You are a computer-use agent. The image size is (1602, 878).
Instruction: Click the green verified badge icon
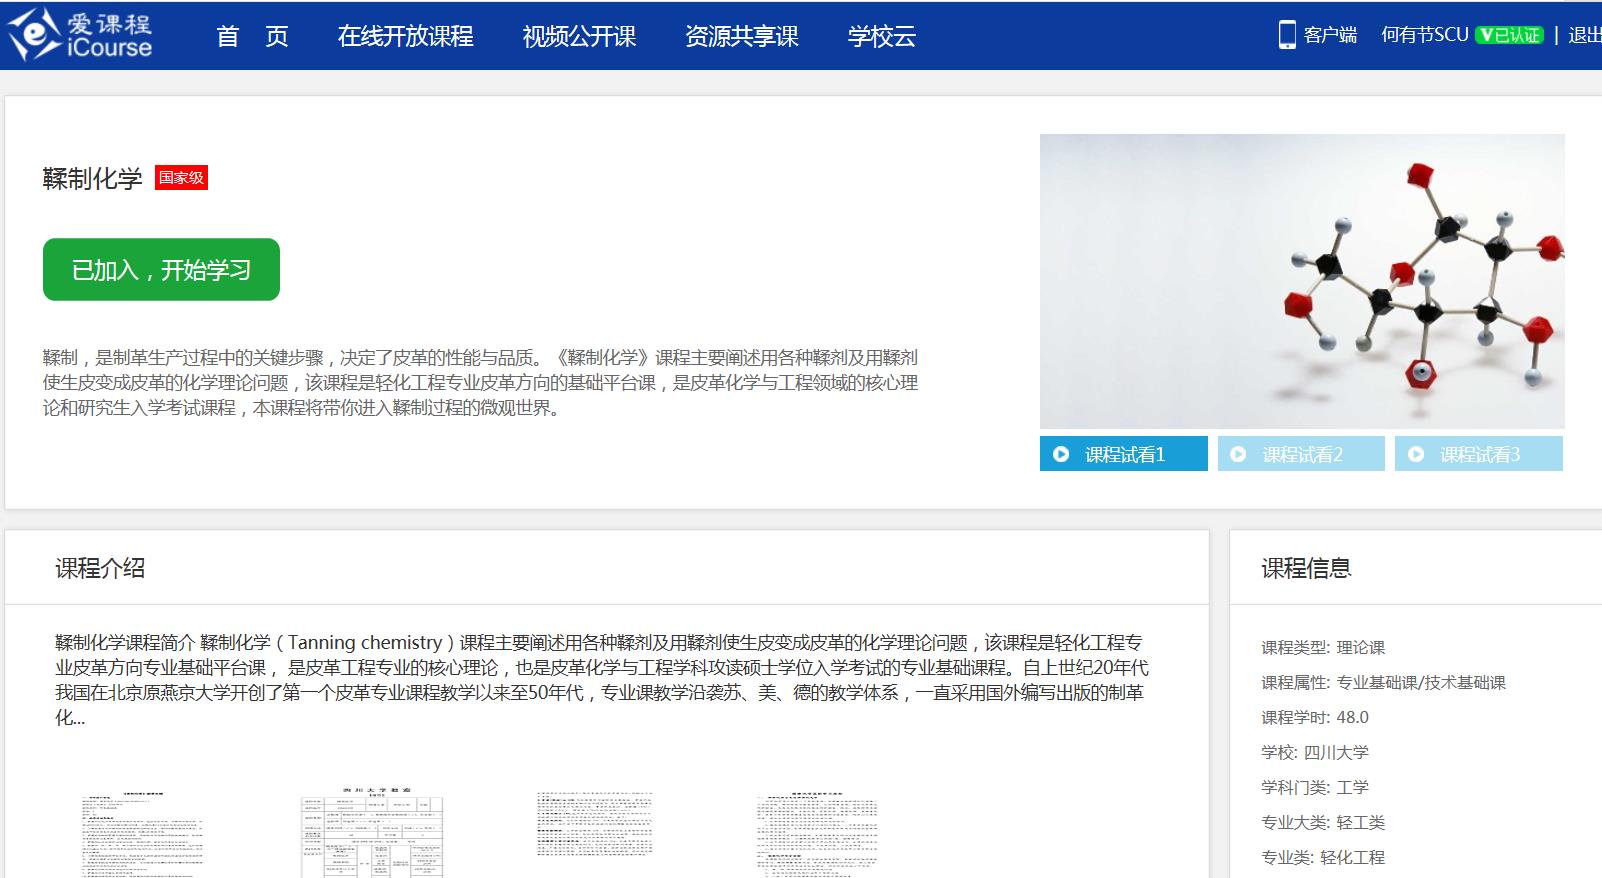[x=1510, y=35]
